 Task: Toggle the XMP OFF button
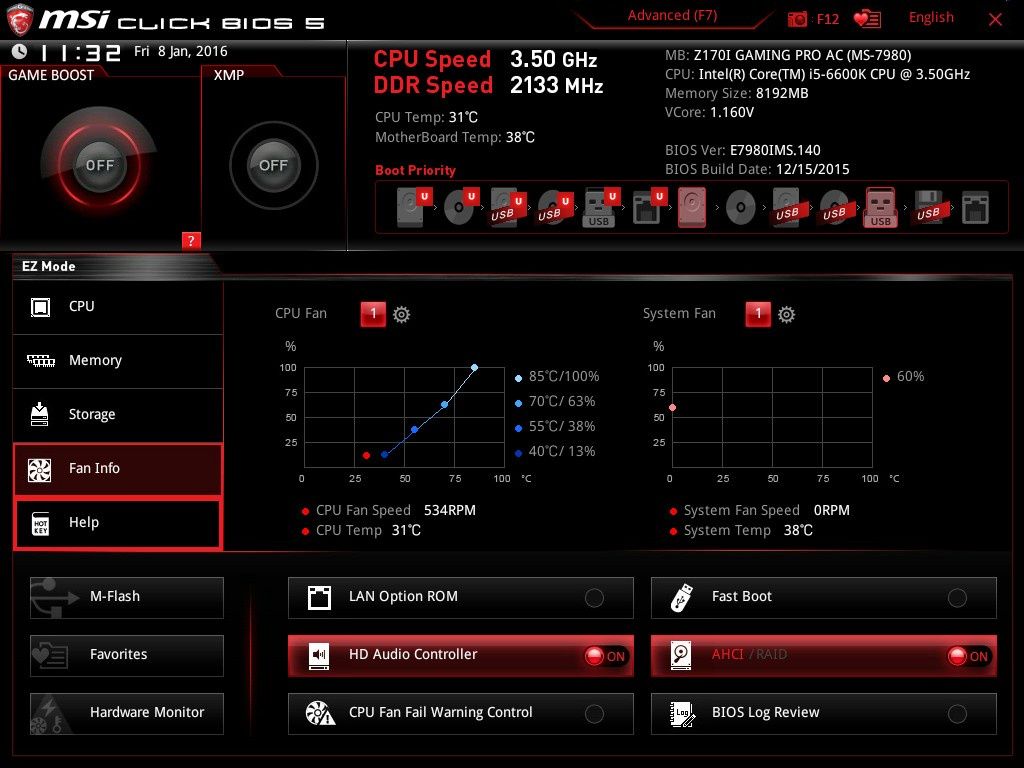point(274,165)
